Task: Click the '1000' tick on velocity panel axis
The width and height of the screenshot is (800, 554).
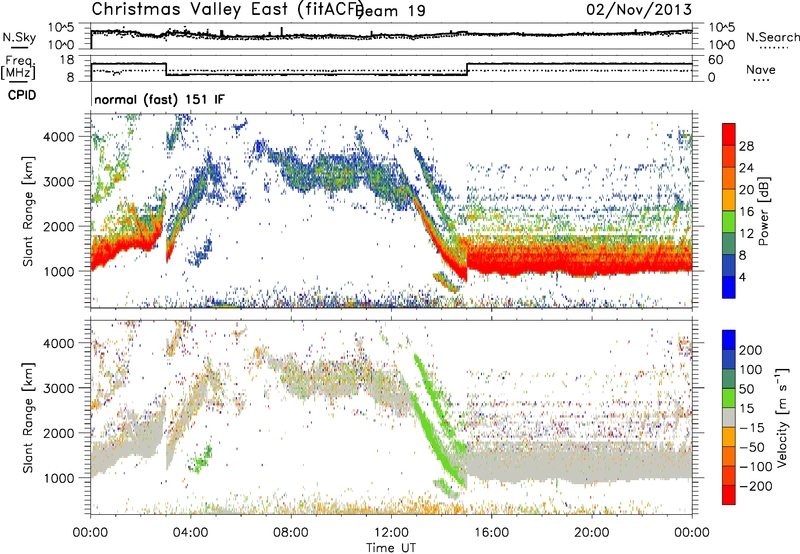Action: (x=59, y=478)
